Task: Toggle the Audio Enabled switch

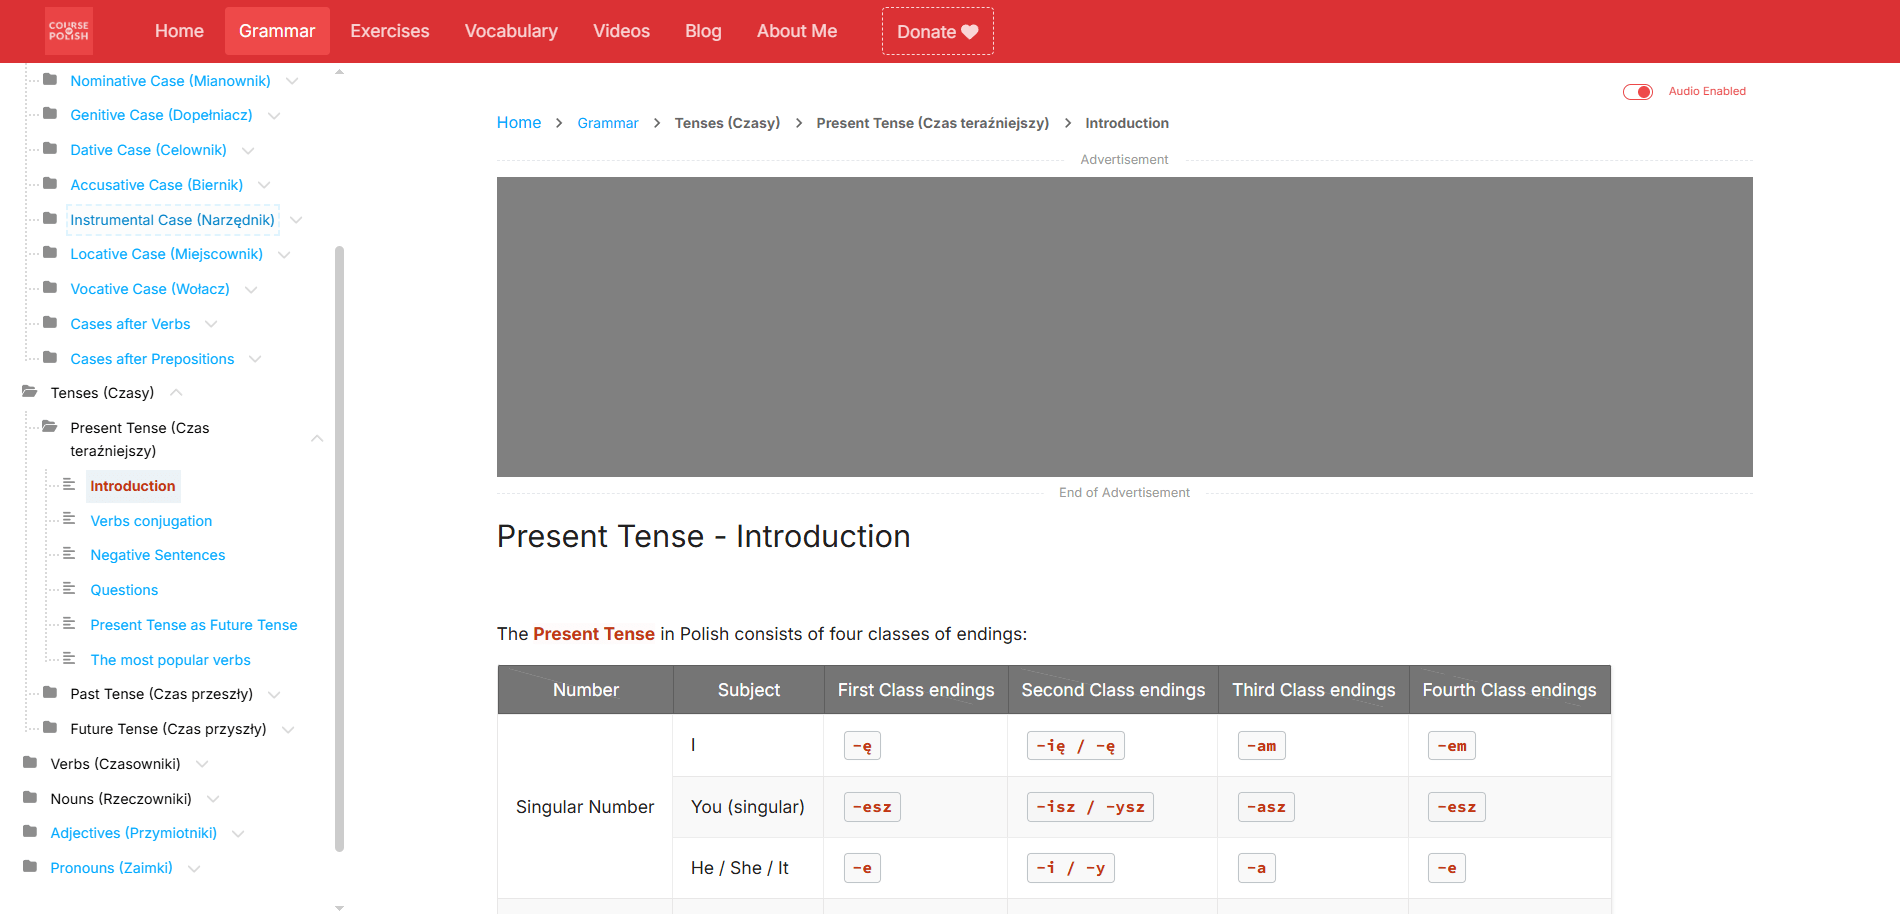Action: tap(1637, 92)
